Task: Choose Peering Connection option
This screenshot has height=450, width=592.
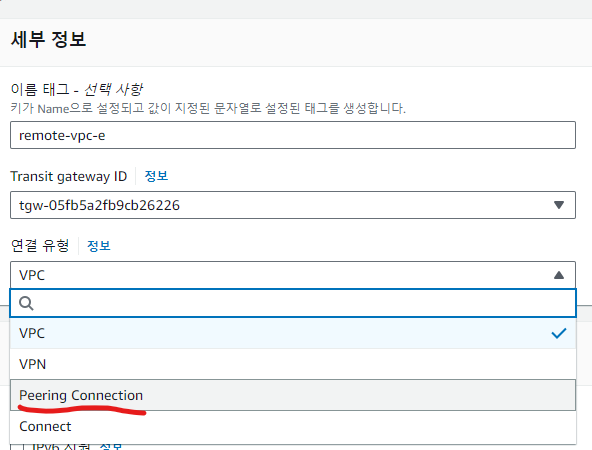Action: click(x=293, y=395)
